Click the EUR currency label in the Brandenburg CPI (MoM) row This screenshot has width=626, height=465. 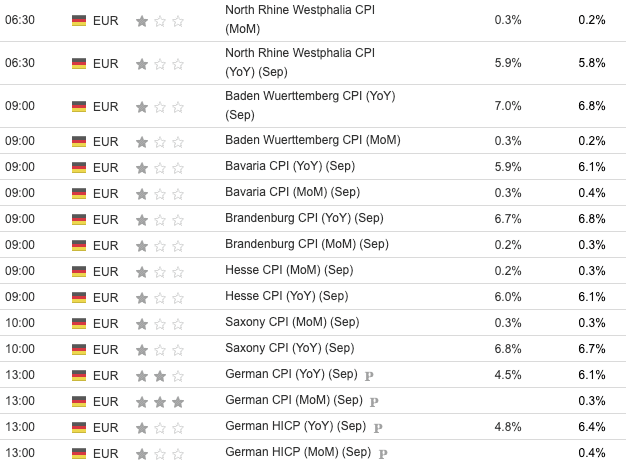pos(105,244)
